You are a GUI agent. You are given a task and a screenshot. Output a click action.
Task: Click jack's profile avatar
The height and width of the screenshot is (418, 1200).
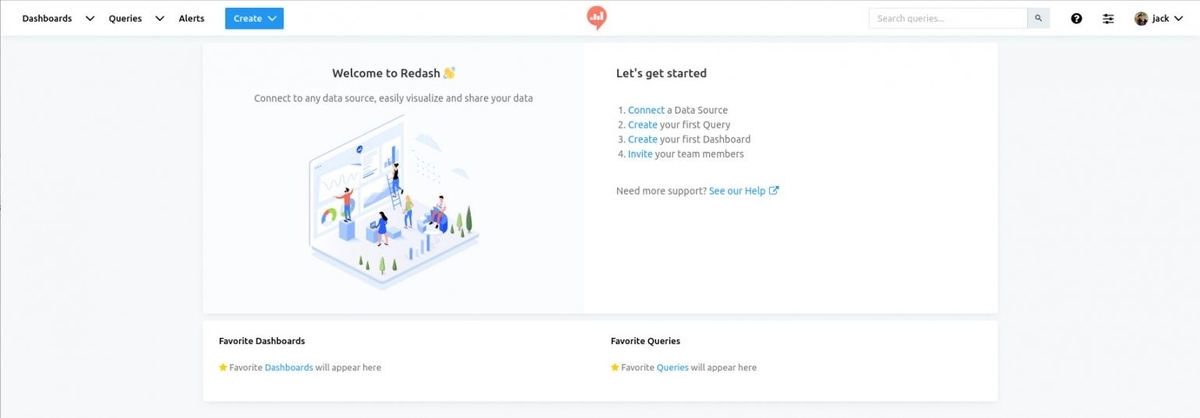[x=1141, y=18]
